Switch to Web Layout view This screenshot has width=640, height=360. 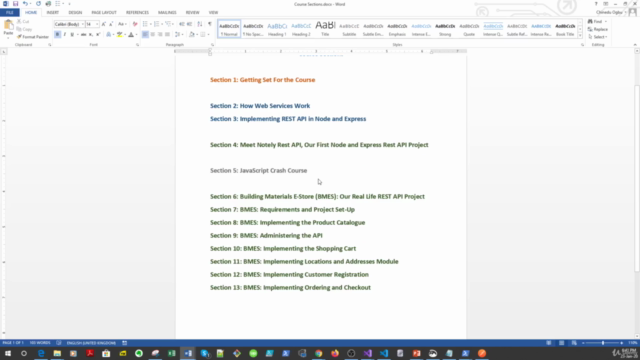point(574,343)
